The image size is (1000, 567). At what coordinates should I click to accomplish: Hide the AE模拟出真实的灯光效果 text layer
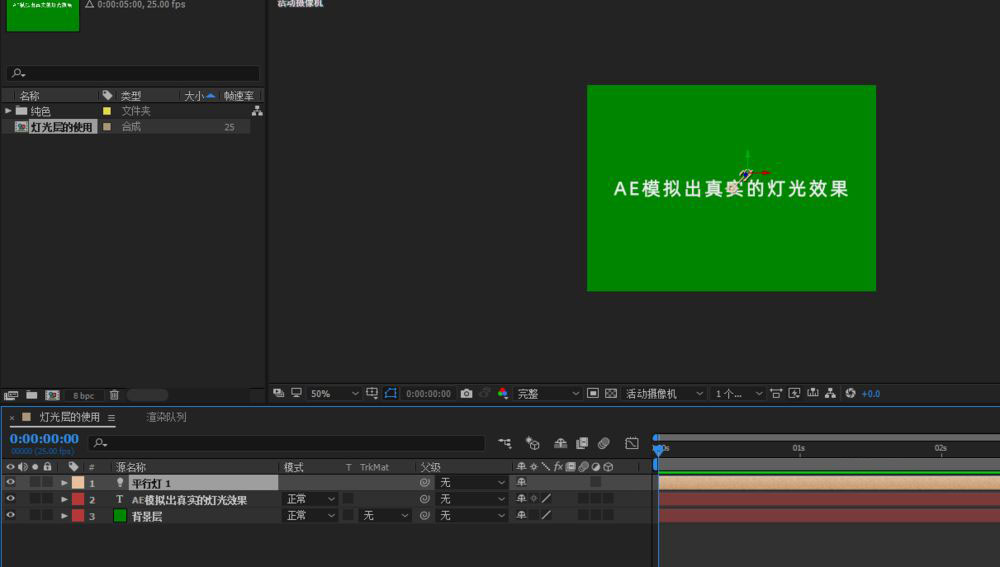coord(10,499)
